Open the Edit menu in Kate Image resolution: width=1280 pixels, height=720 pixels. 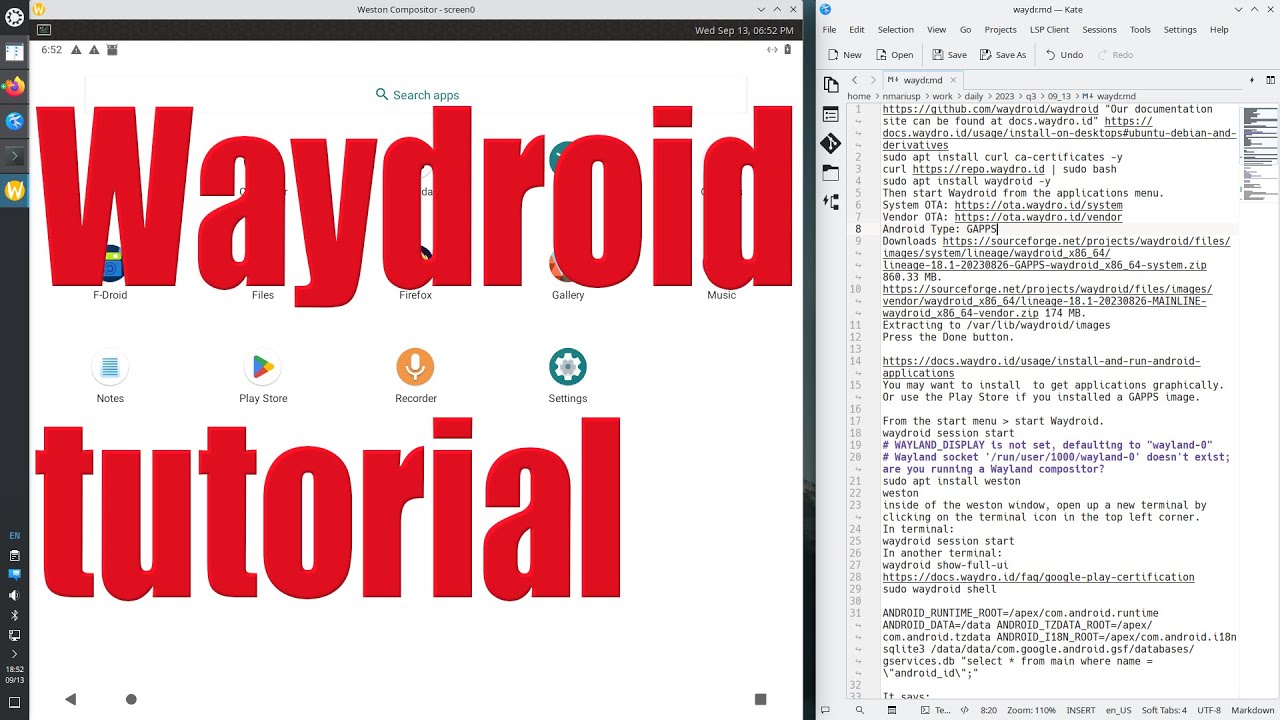coord(857,30)
